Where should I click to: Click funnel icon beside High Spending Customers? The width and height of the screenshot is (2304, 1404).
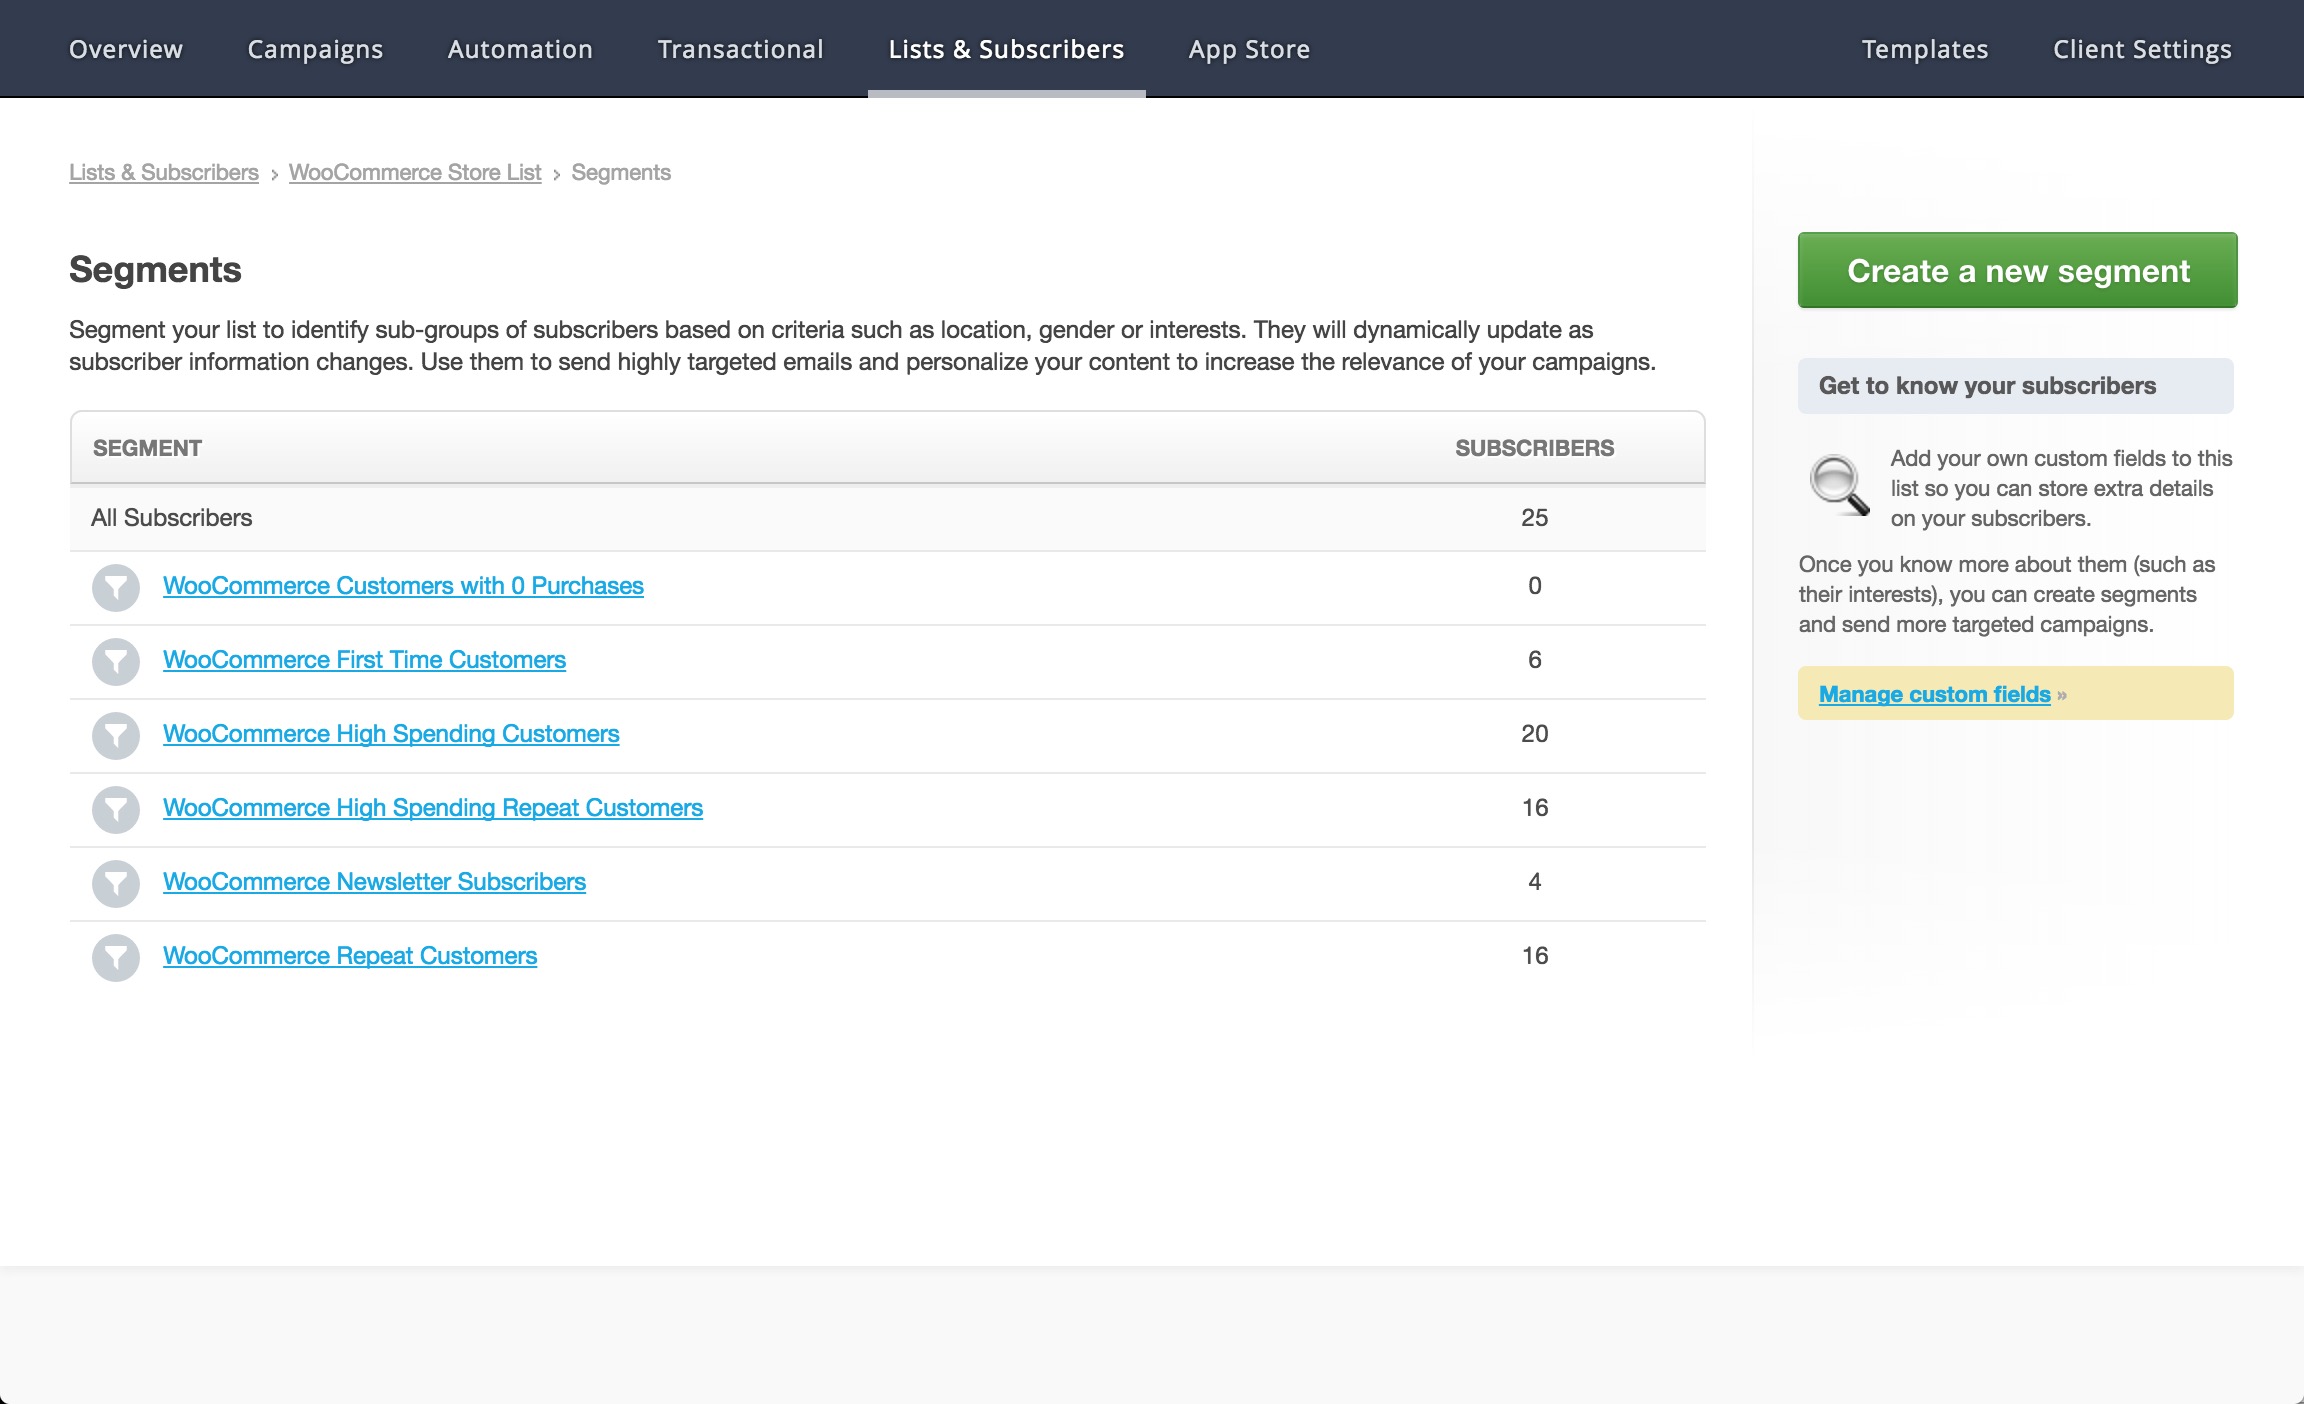click(x=116, y=736)
